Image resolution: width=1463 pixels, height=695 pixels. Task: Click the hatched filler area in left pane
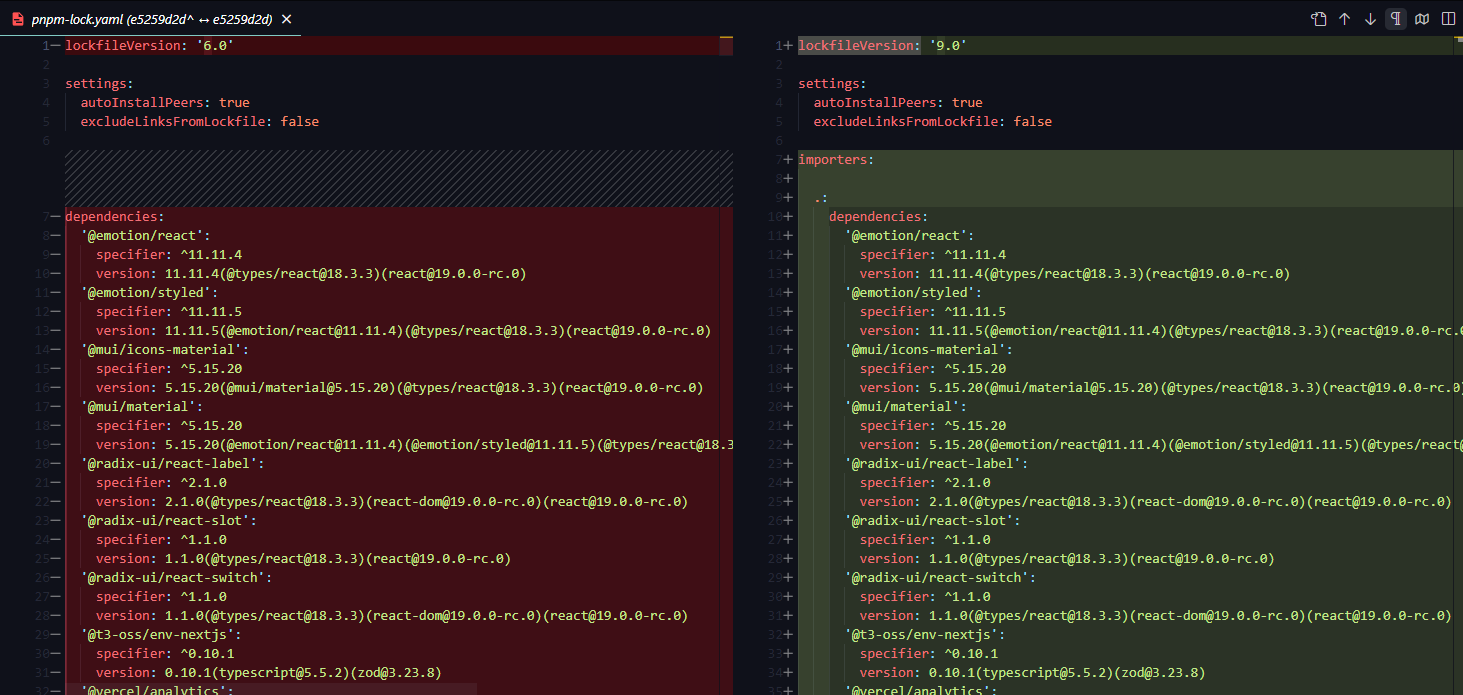(x=398, y=178)
